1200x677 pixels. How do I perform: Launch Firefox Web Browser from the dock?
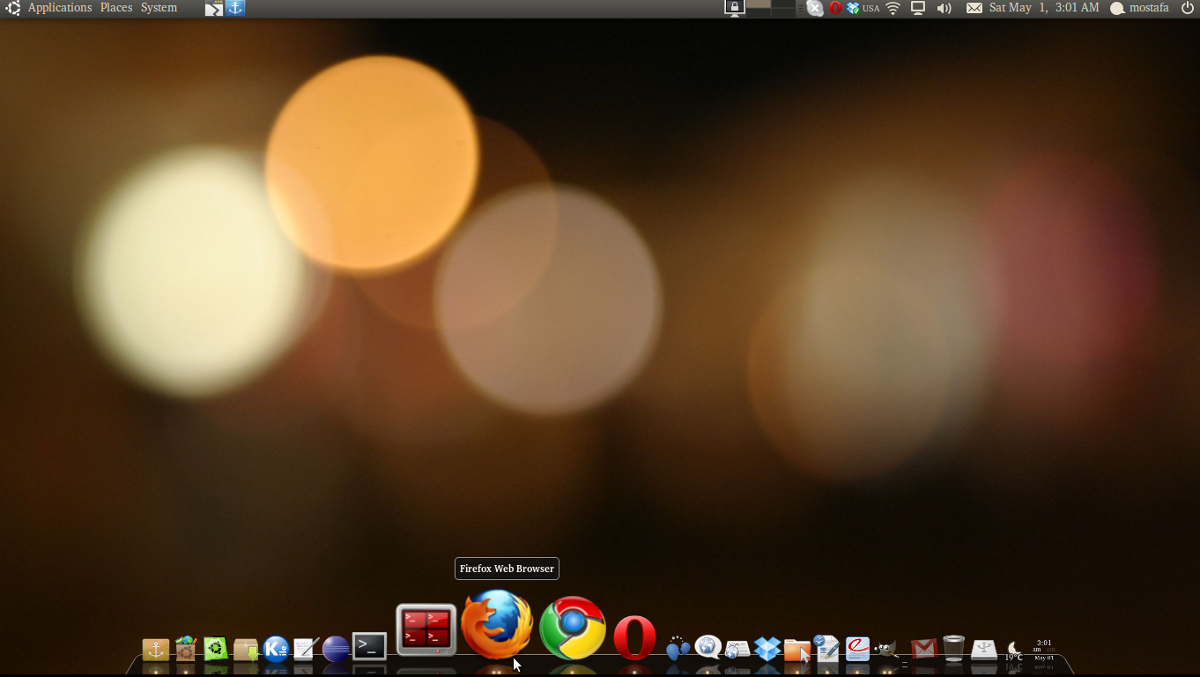[497, 625]
